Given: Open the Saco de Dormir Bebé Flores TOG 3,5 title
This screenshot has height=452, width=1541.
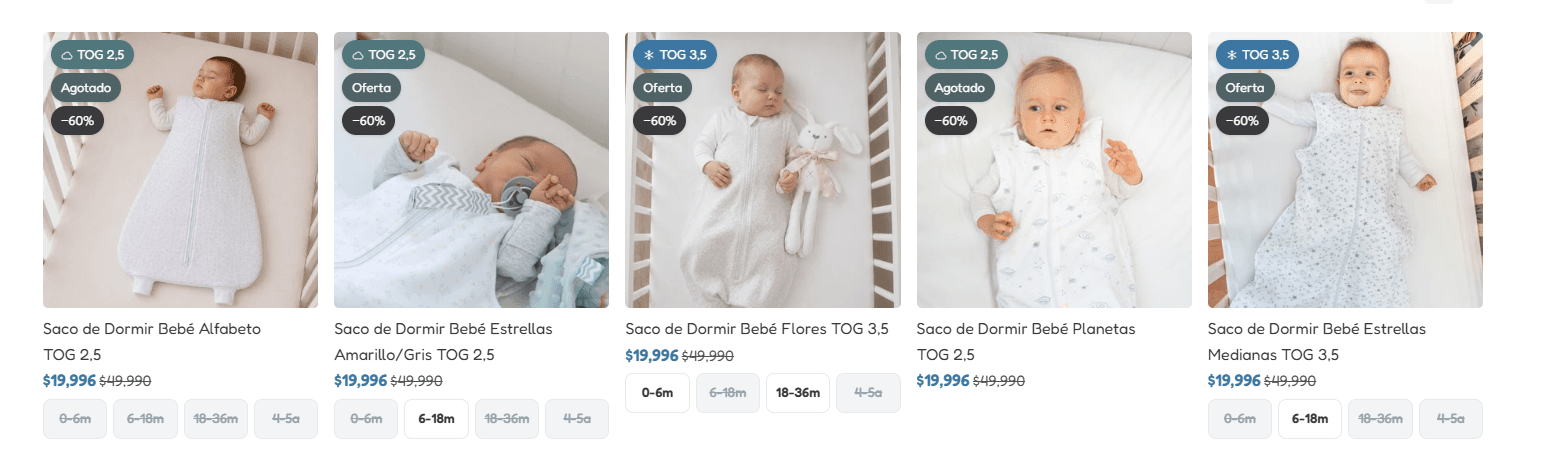Looking at the screenshot, I should (757, 329).
